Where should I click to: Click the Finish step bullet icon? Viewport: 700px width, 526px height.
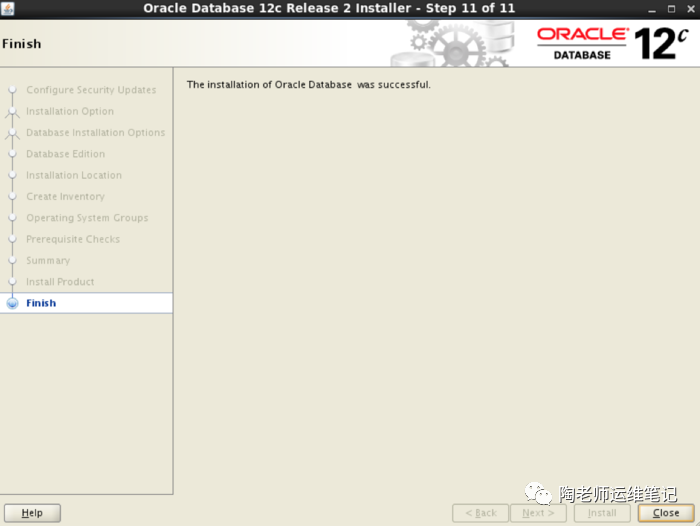(12, 303)
